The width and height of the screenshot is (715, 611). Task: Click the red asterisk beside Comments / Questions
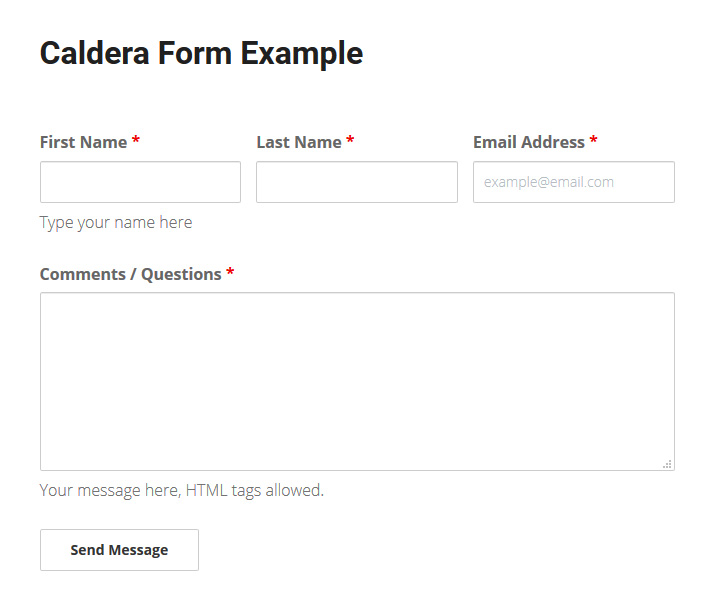pyautogui.click(x=230, y=273)
